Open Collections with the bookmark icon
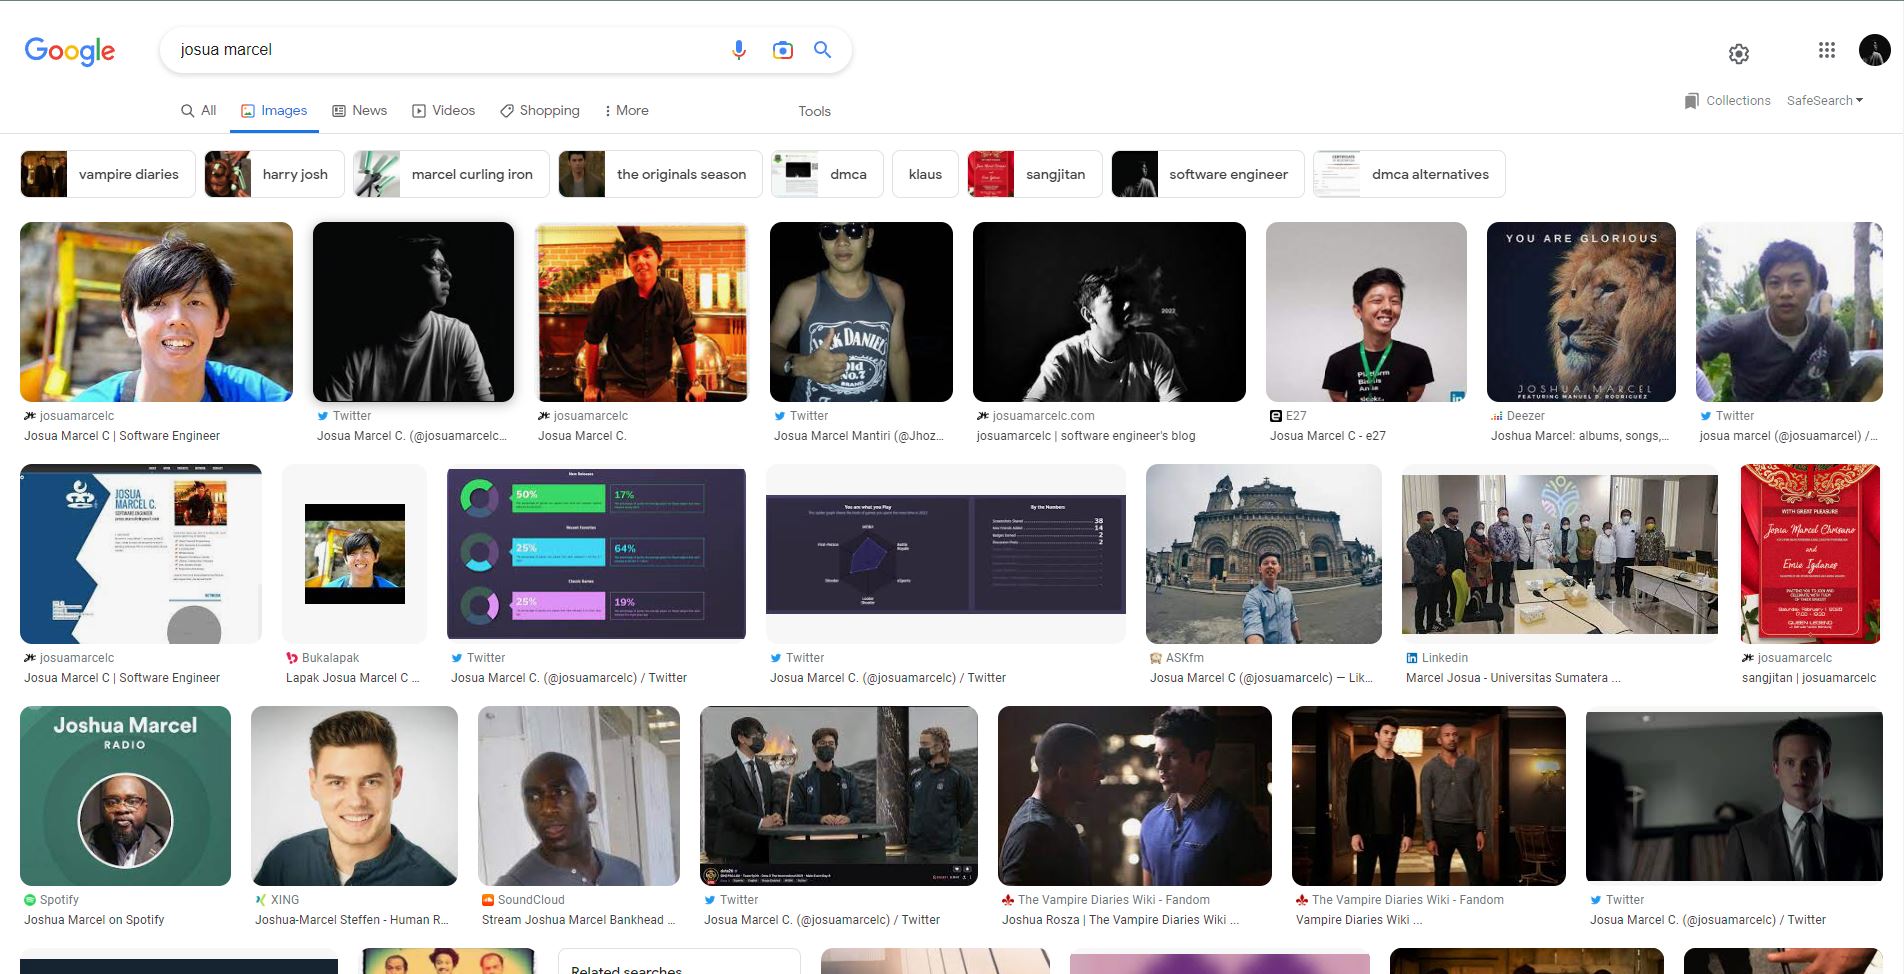Viewport: 1904px width, 974px height. 1727,100
